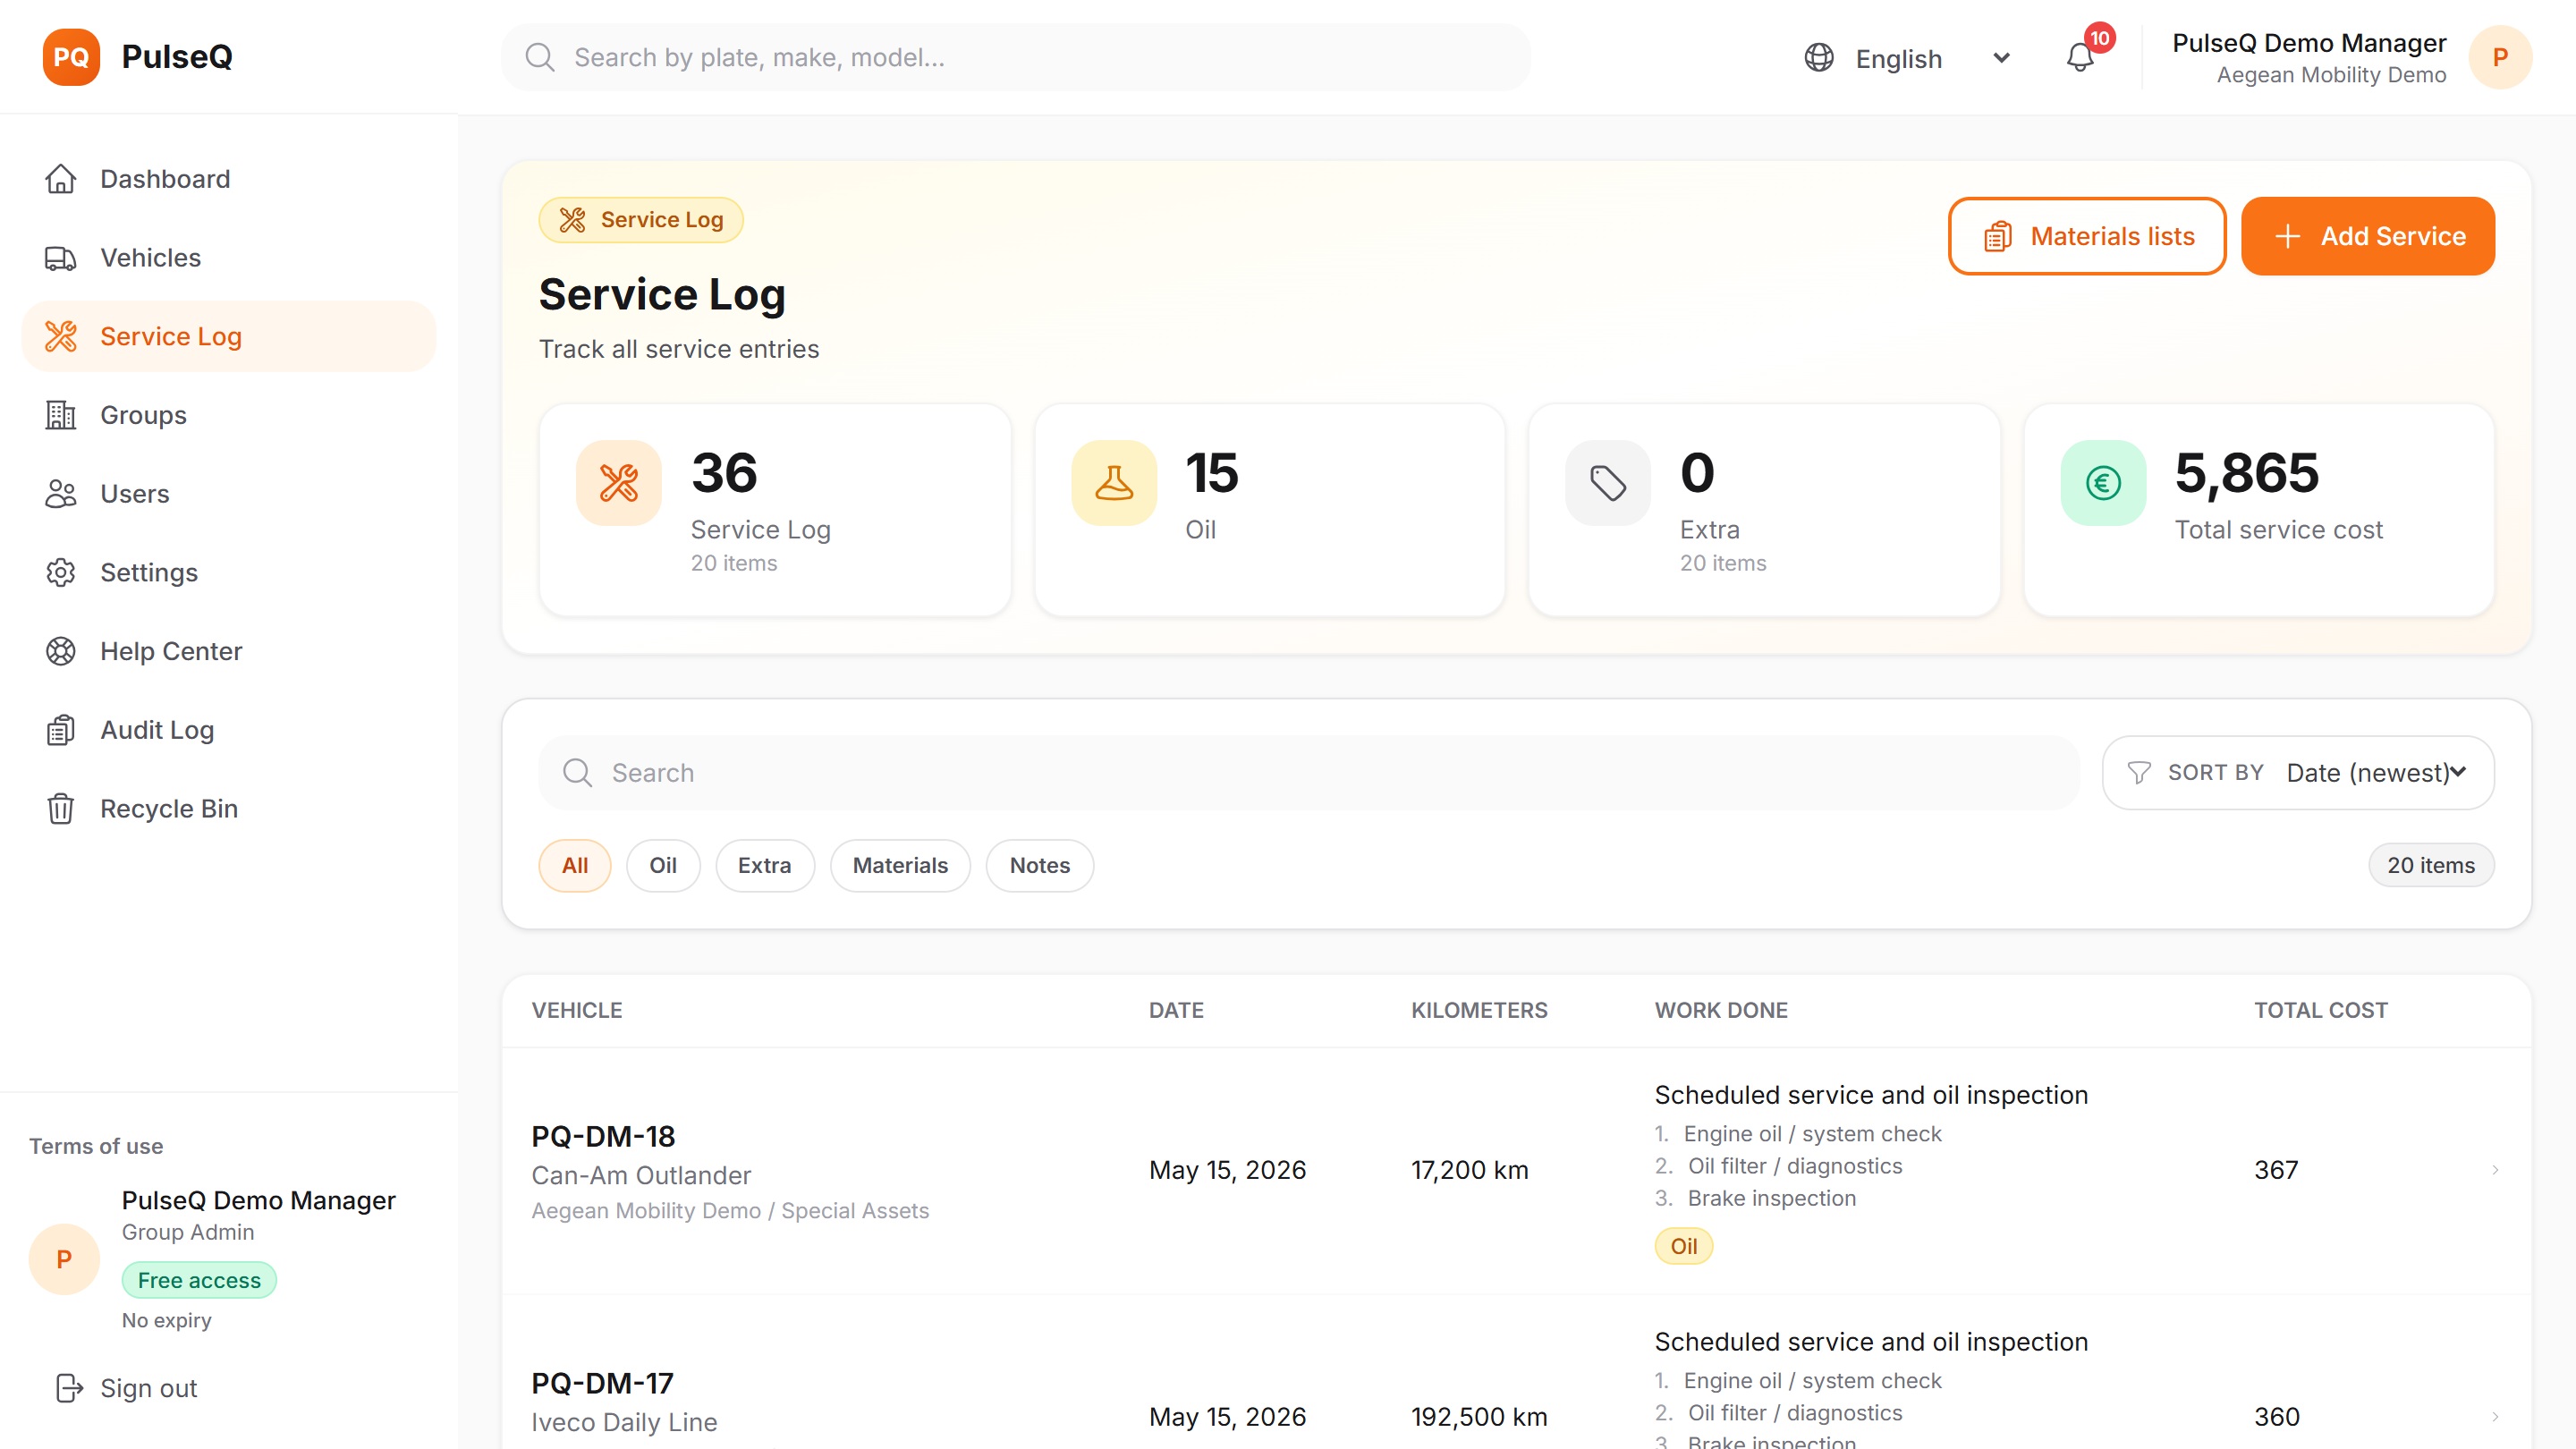Click the Groups building icon

coord(61,415)
